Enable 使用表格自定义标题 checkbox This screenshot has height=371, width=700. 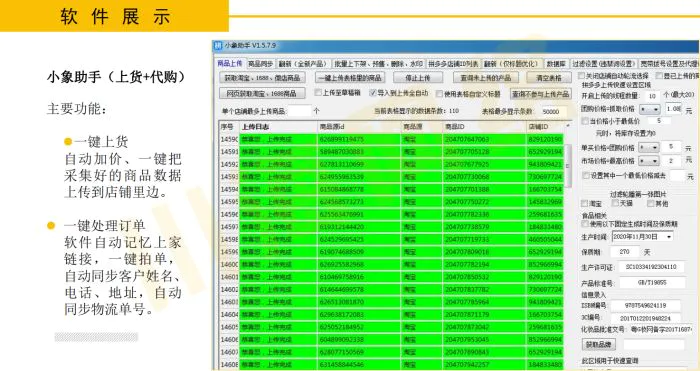[439, 94]
